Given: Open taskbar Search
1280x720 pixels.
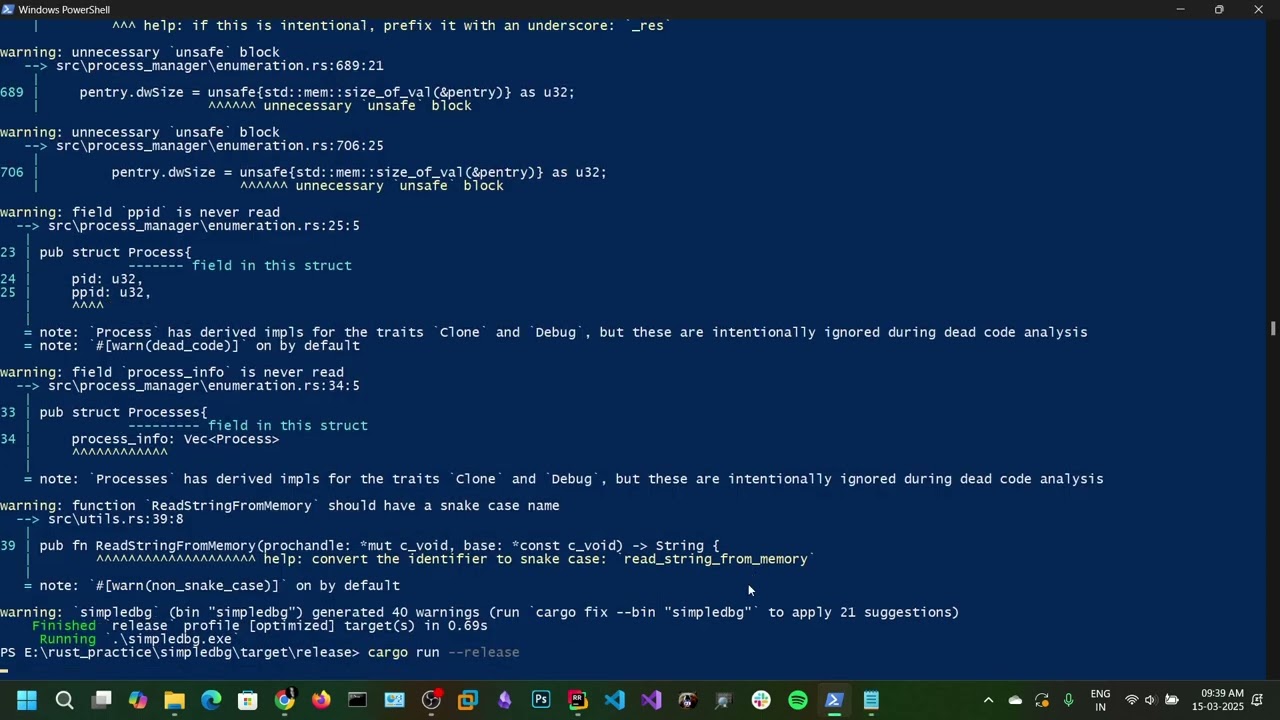Looking at the screenshot, I should click(64, 700).
